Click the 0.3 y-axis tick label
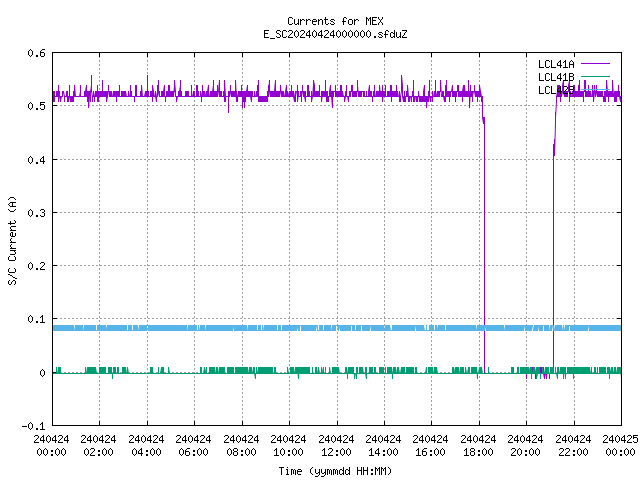Image resolution: width=640 pixels, height=480 pixels. pos(36,213)
